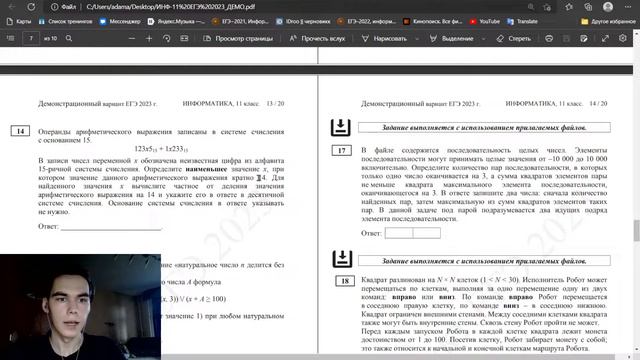Go back to the previous browser page
The width and height of the screenshot is (640, 360).
(x=11, y=7)
